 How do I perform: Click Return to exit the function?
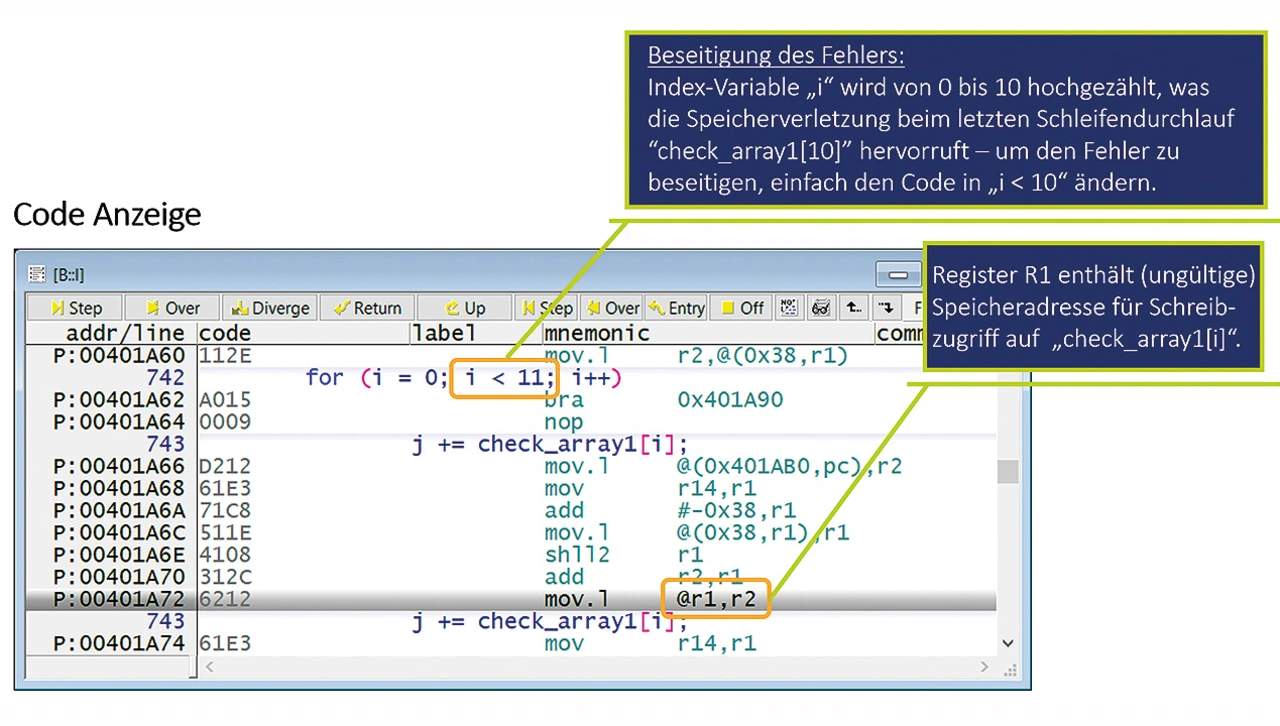[367, 308]
